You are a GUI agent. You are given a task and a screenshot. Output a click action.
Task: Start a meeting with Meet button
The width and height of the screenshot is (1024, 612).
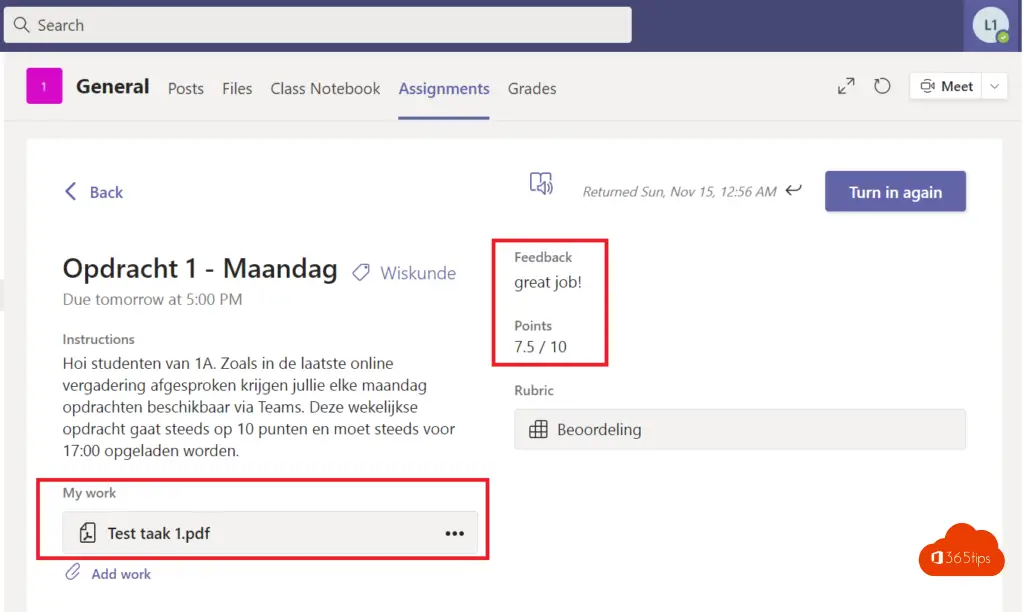tap(946, 86)
